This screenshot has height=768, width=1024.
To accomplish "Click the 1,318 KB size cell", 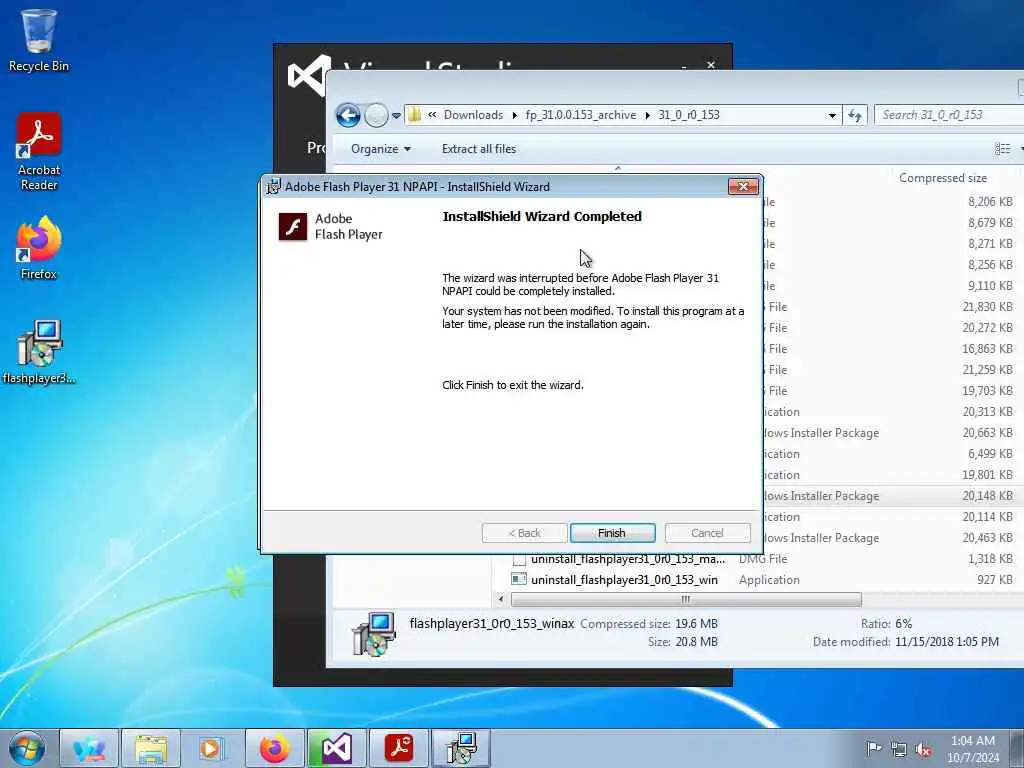I will click(990, 559).
